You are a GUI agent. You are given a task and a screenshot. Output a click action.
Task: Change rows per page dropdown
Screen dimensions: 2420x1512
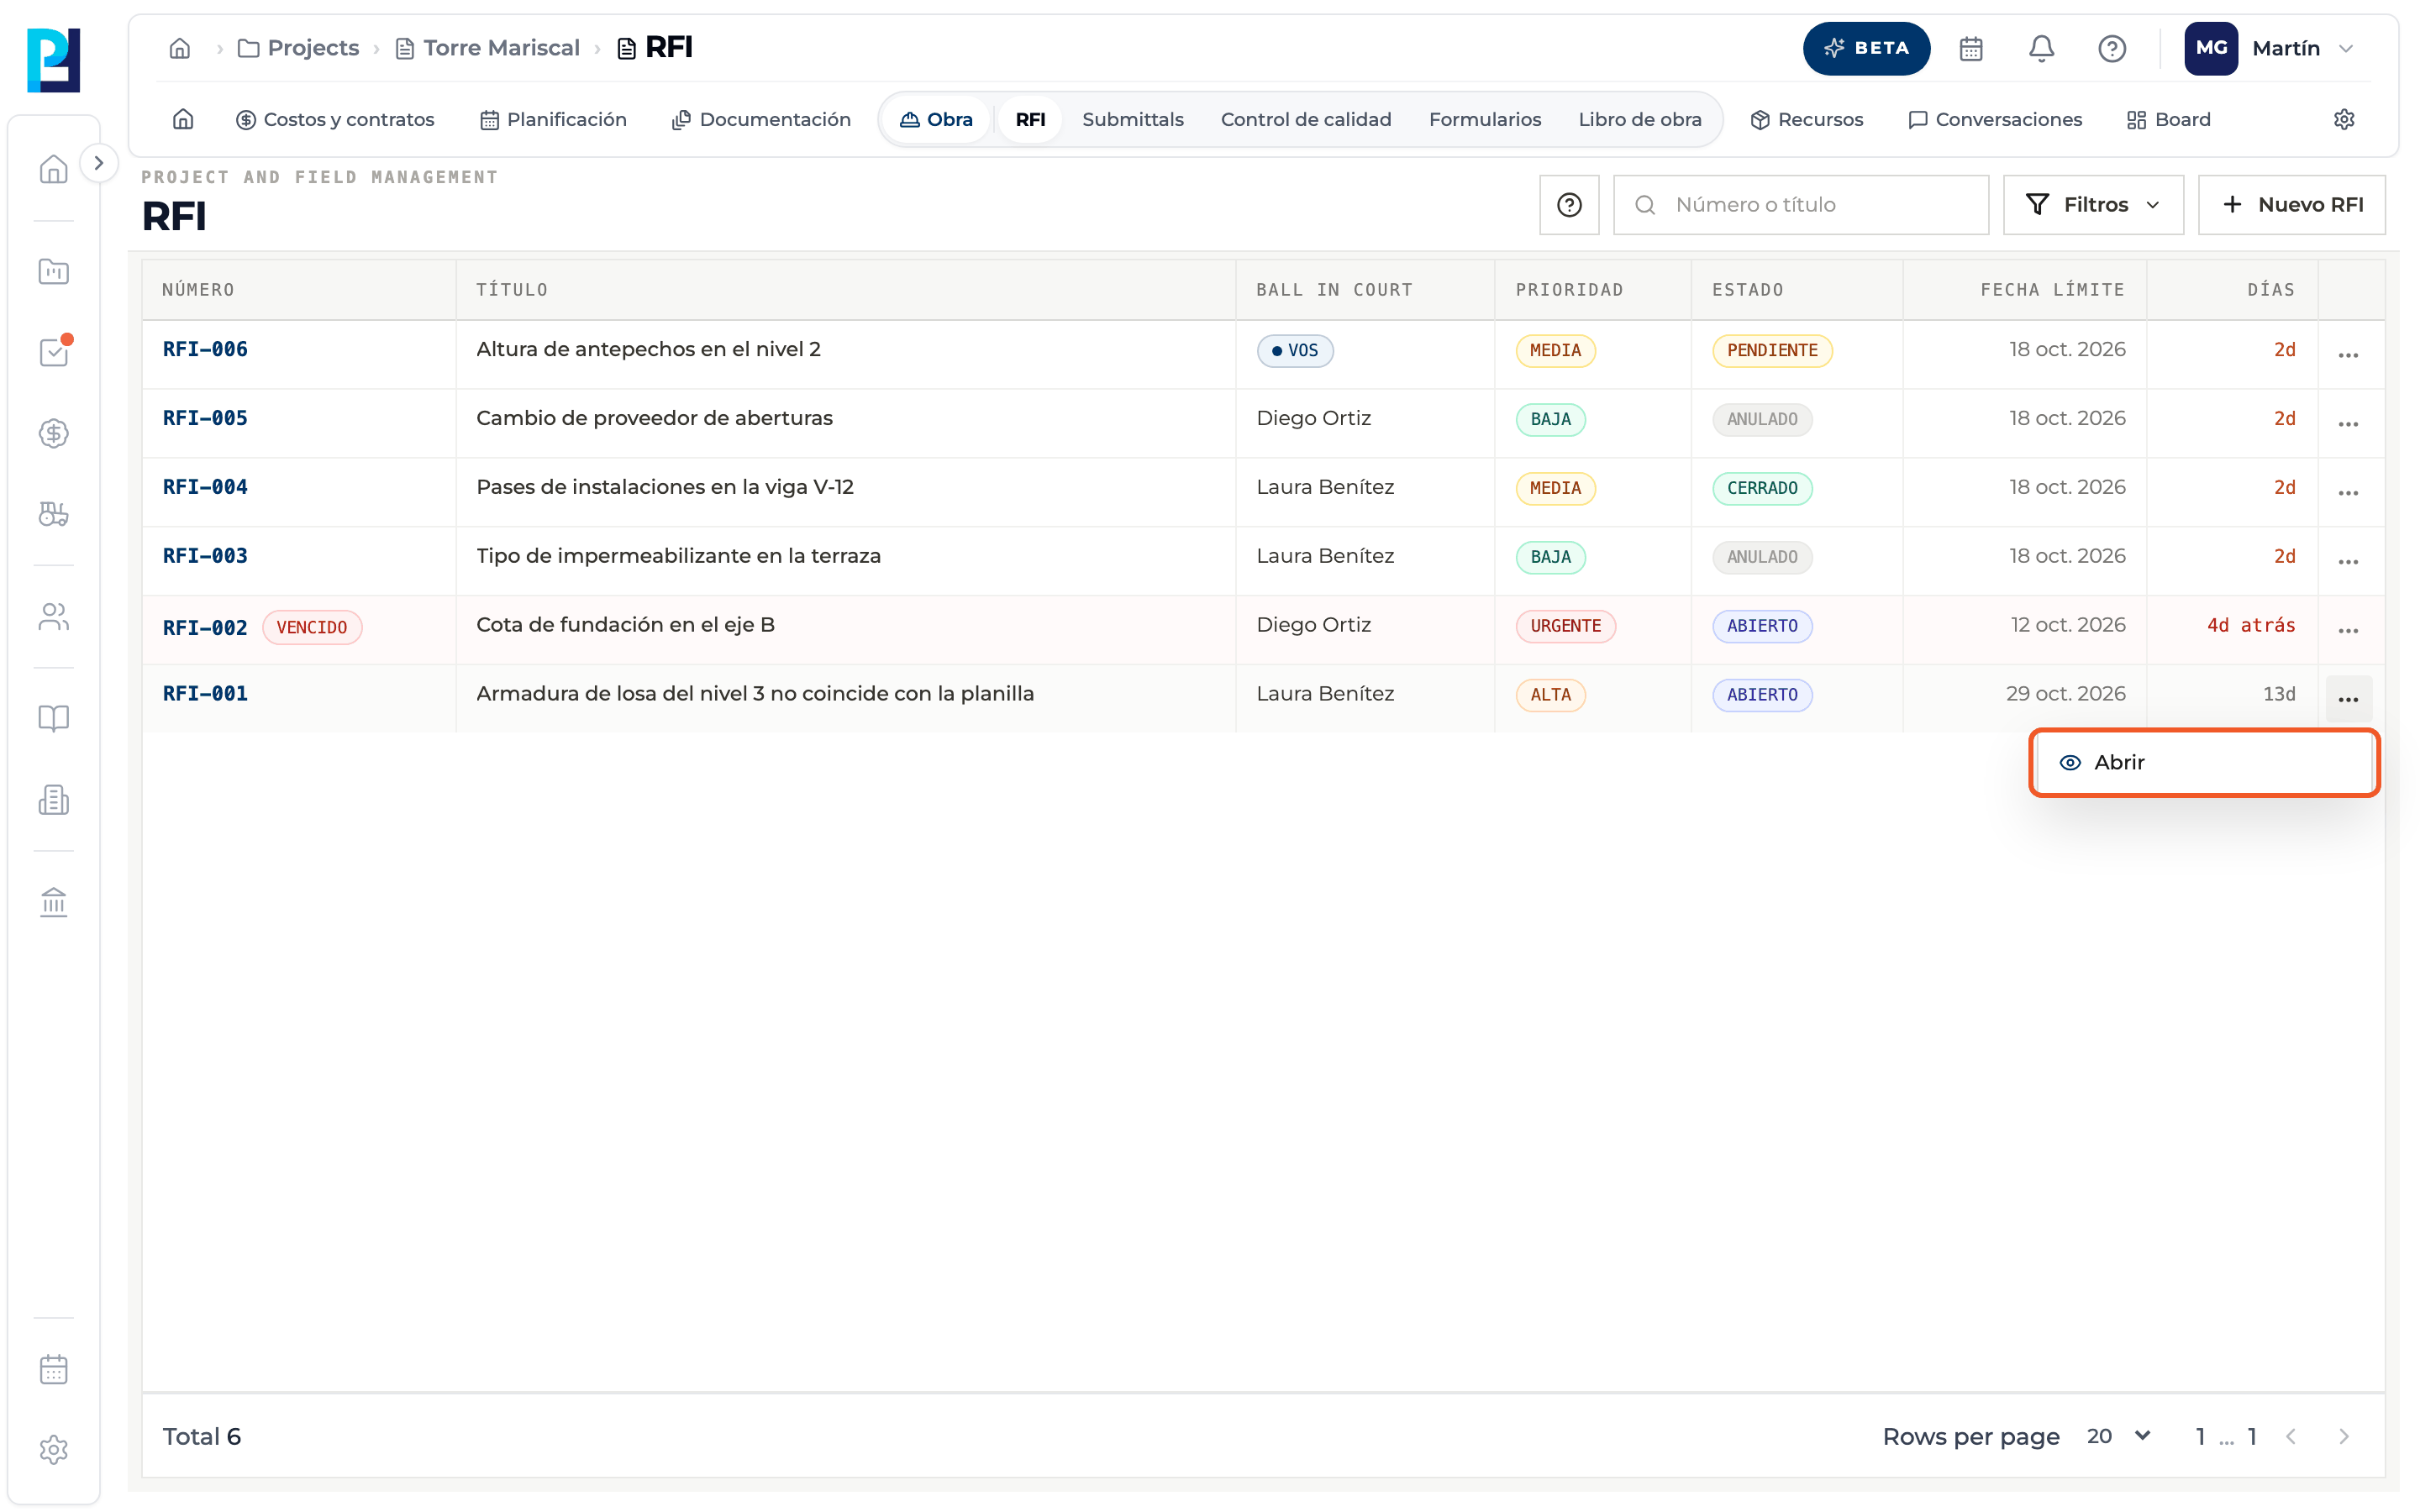2119,1436
